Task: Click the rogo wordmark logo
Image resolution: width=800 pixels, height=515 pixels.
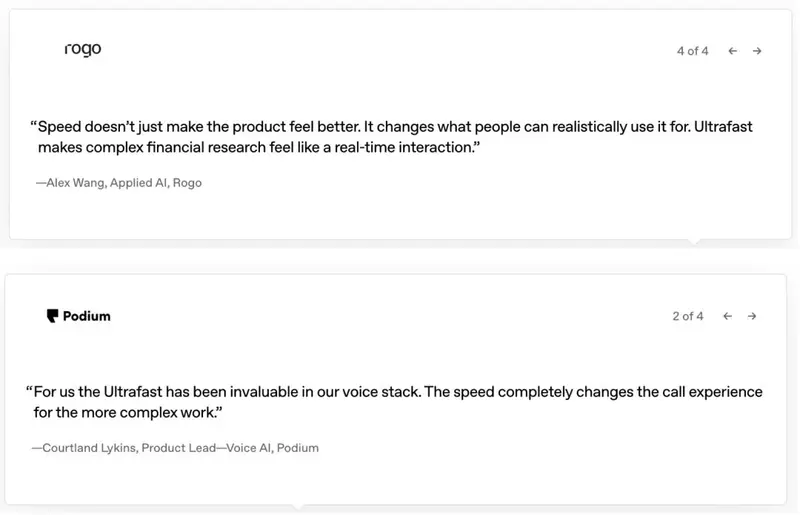Action: [x=83, y=49]
